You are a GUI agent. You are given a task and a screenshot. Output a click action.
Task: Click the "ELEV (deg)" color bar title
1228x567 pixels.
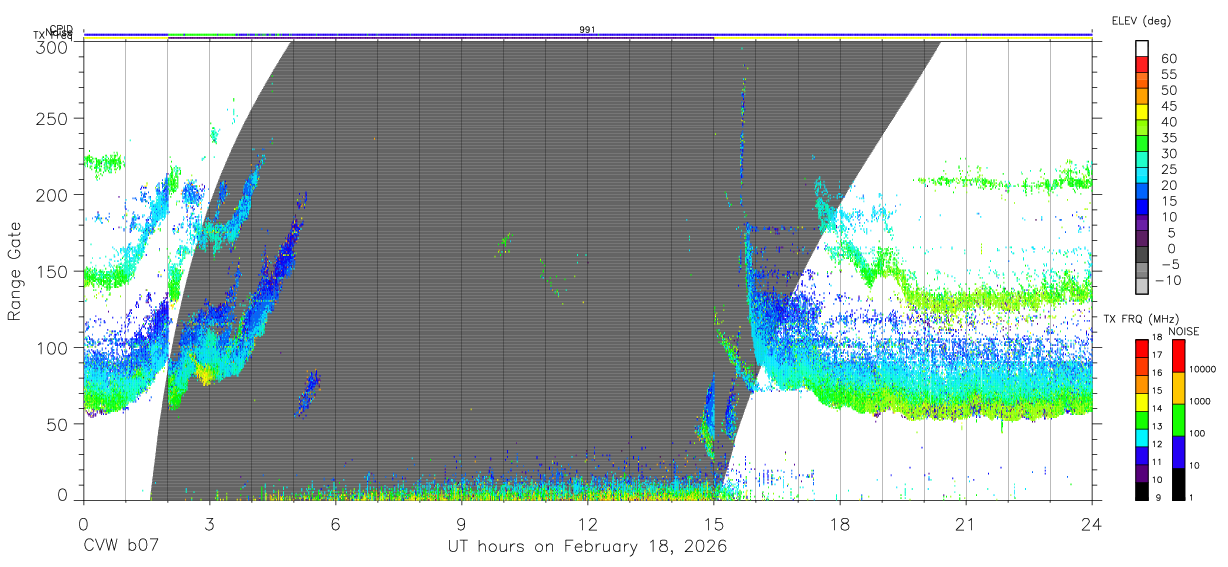pos(1142,21)
